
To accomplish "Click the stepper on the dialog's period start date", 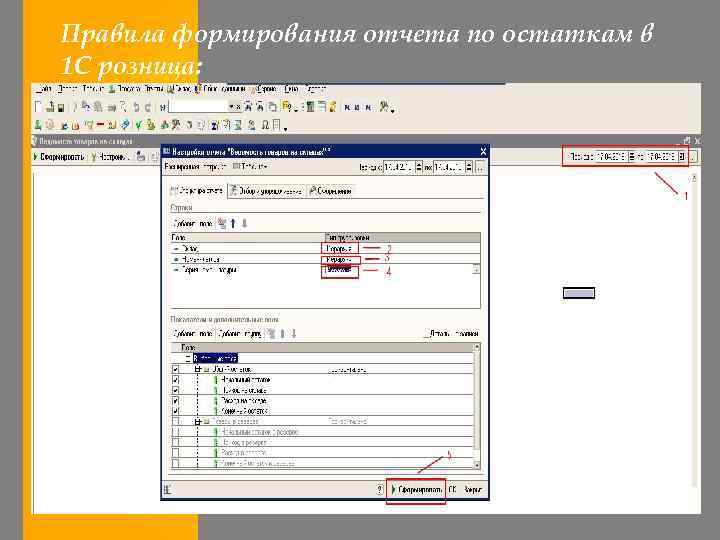I will pos(419,167).
